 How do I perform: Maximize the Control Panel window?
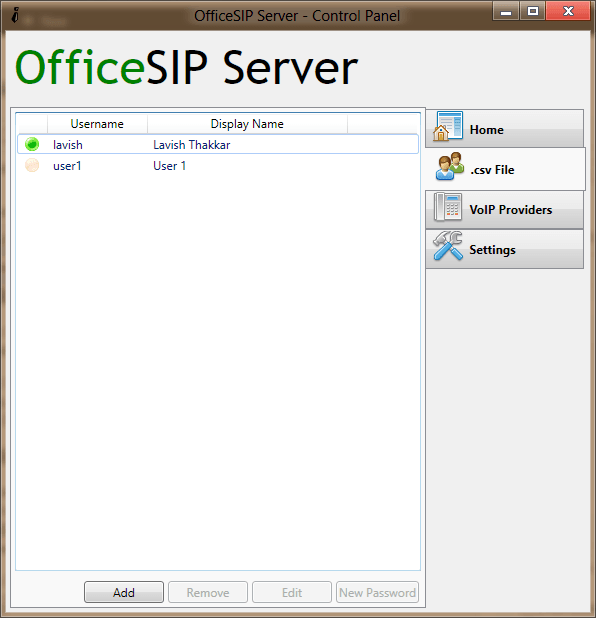(x=533, y=11)
